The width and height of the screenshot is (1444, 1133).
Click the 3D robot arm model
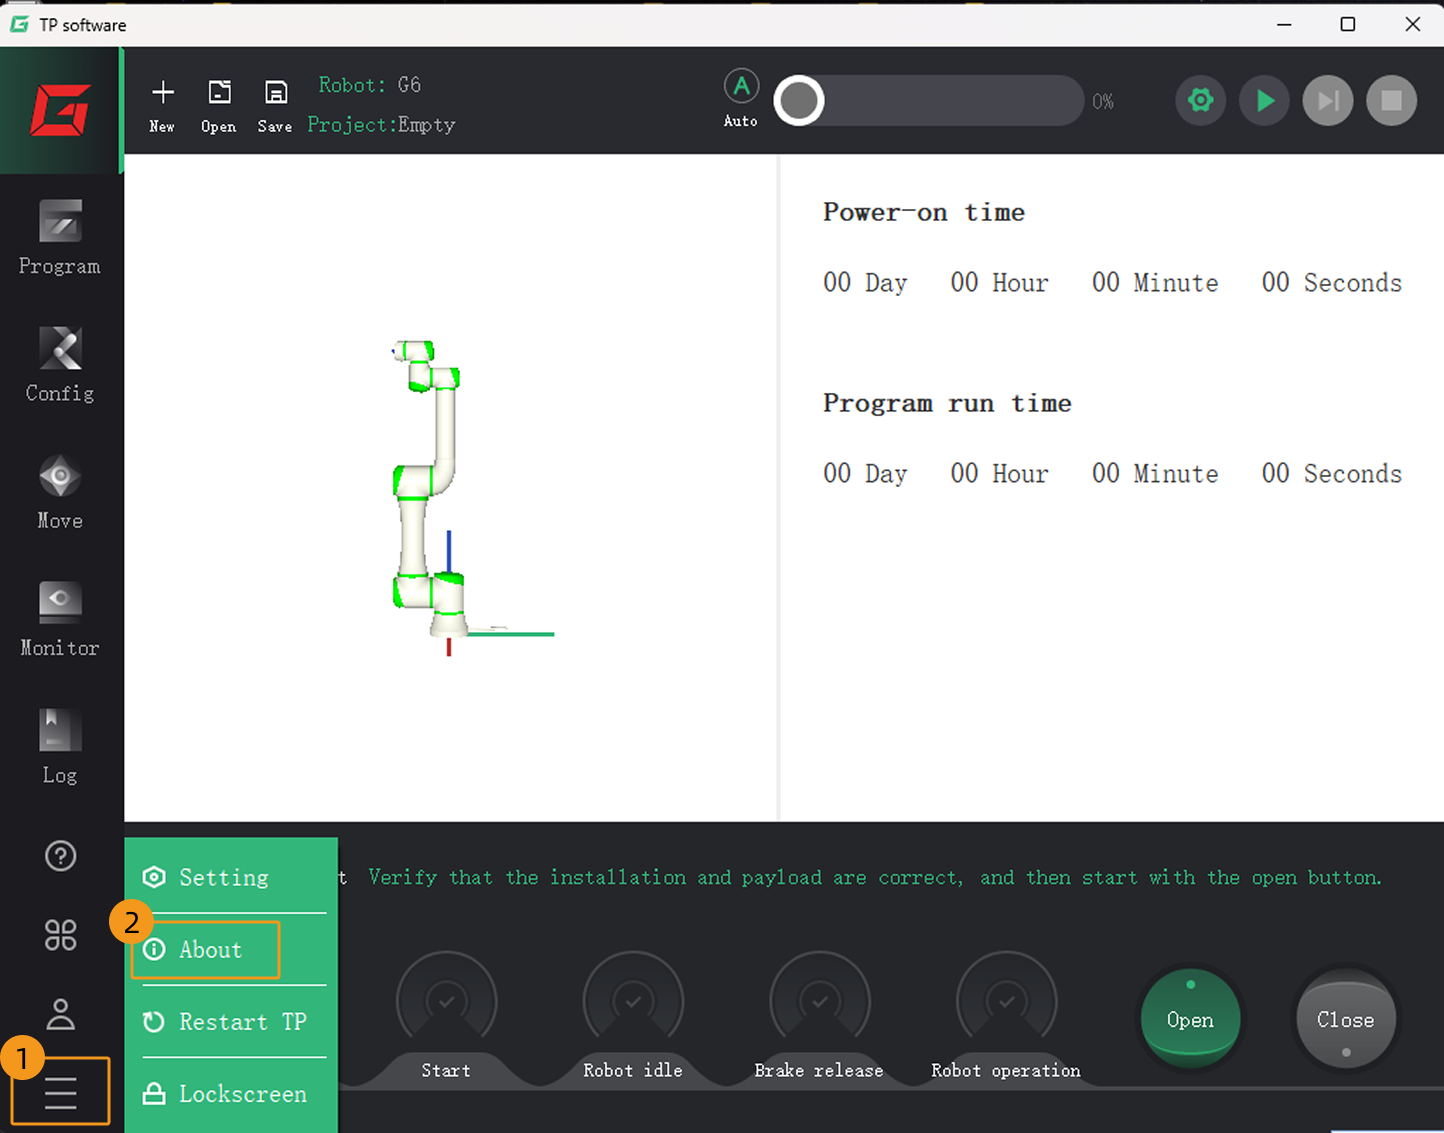430,490
